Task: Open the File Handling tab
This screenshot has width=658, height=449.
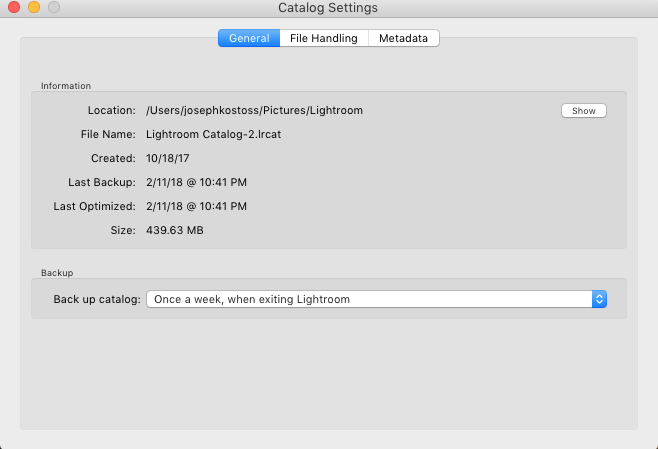Action: coord(324,38)
